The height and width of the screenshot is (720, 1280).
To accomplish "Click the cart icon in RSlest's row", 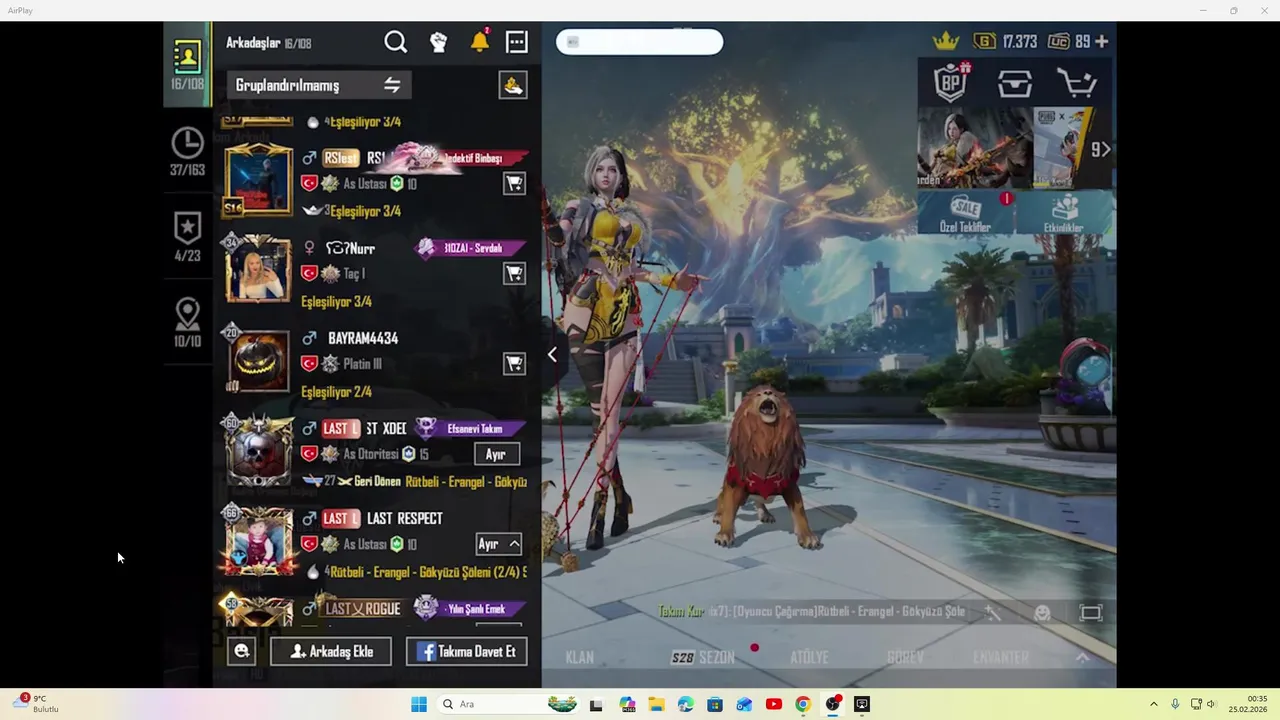I will click(514, 184).
